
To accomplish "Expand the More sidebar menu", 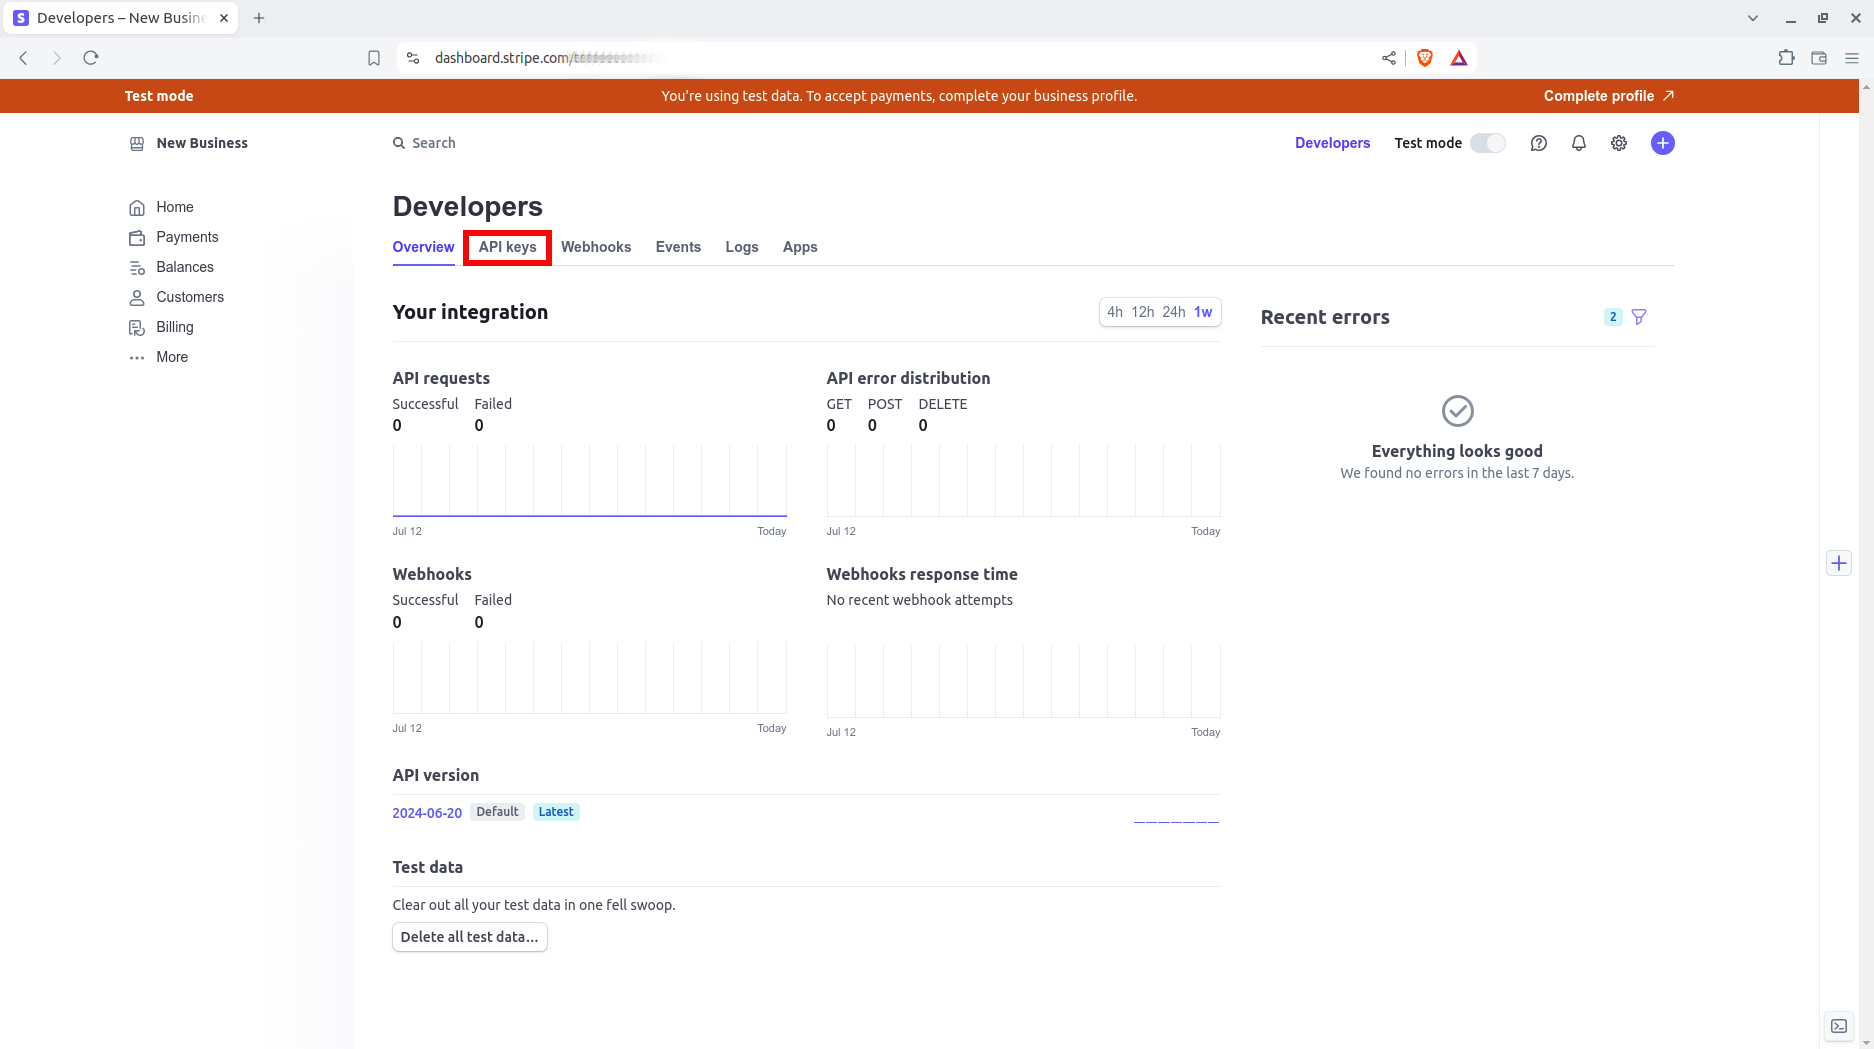I will pos(158,357).
